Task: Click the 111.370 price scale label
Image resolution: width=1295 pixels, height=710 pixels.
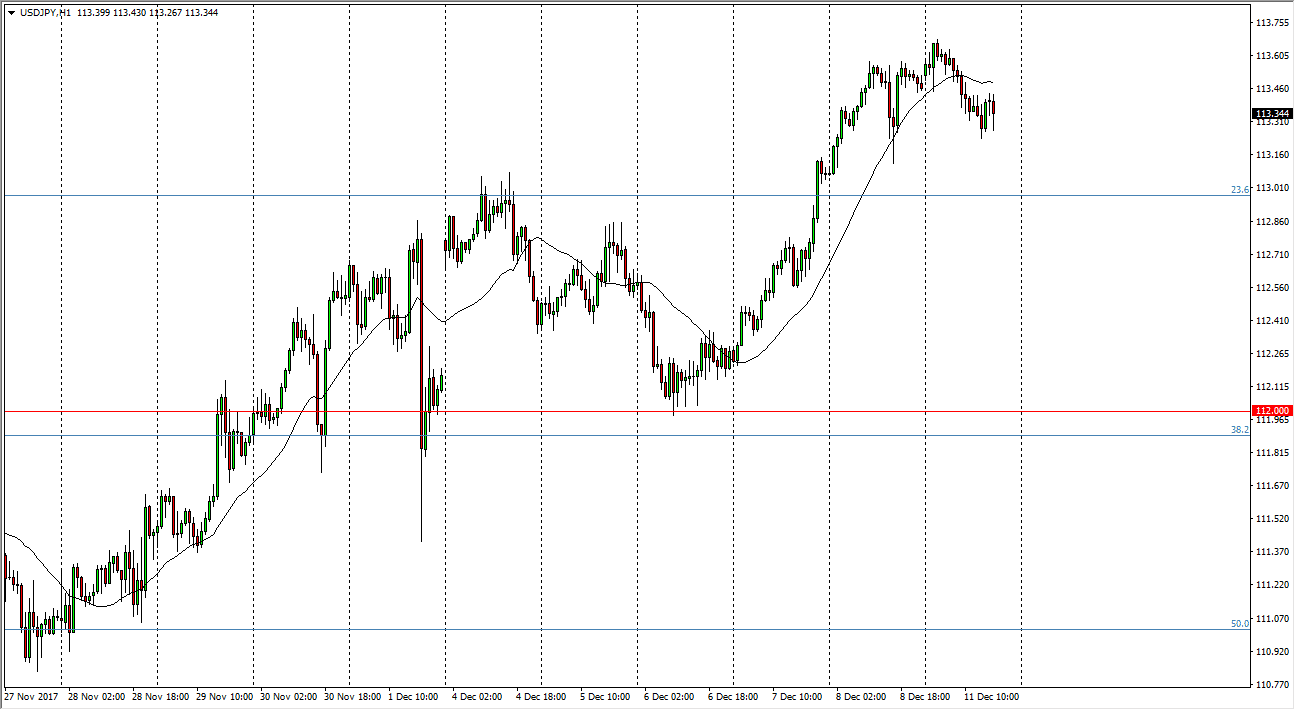Action: click(x=1271, y=552)
